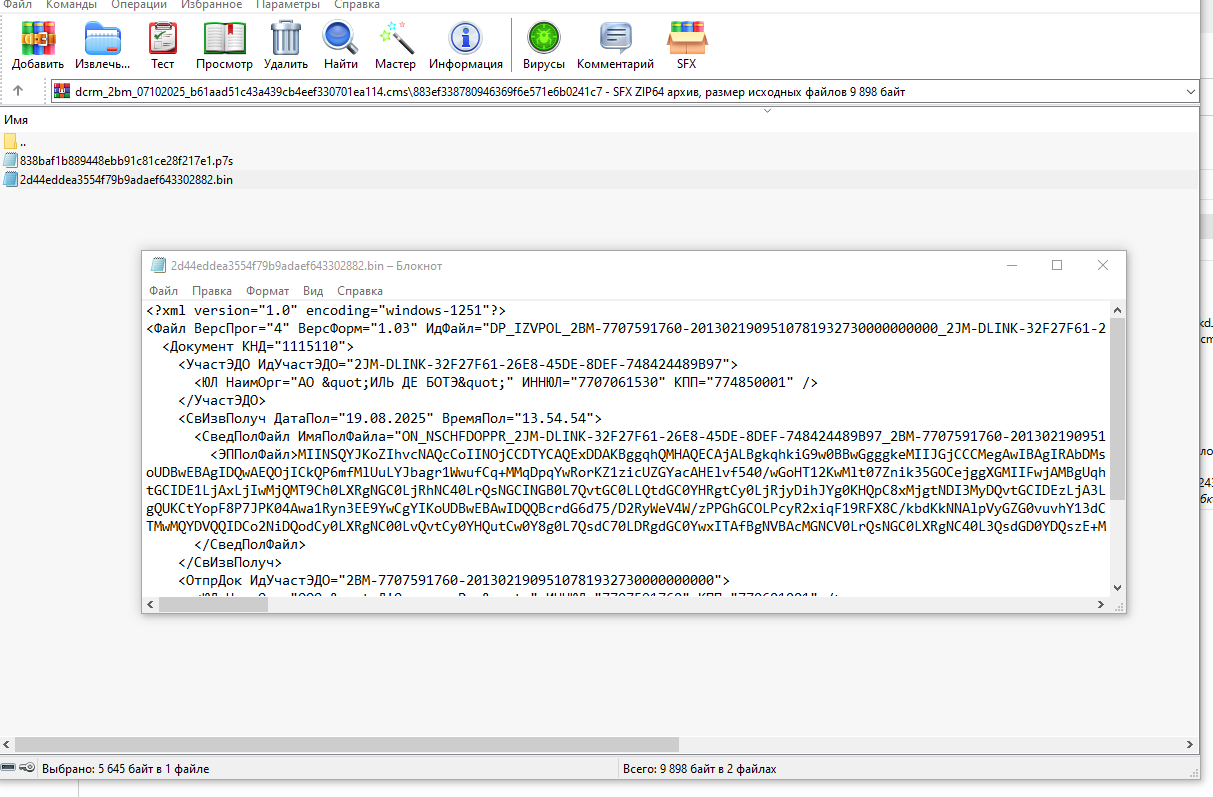Scan archive with Вирусы tool

(544, 38)
